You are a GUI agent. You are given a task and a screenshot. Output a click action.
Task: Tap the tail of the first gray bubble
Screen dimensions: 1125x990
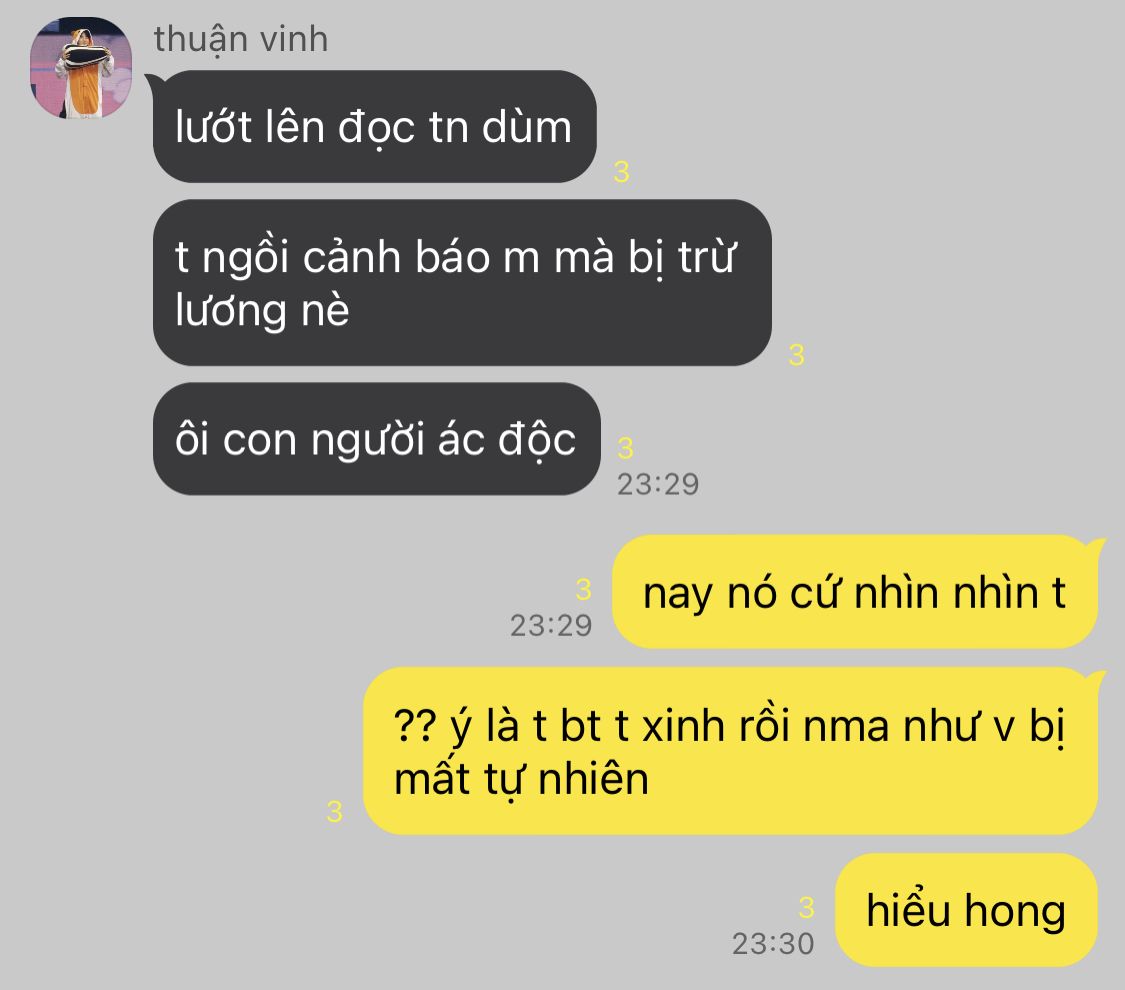coord(153,81)
